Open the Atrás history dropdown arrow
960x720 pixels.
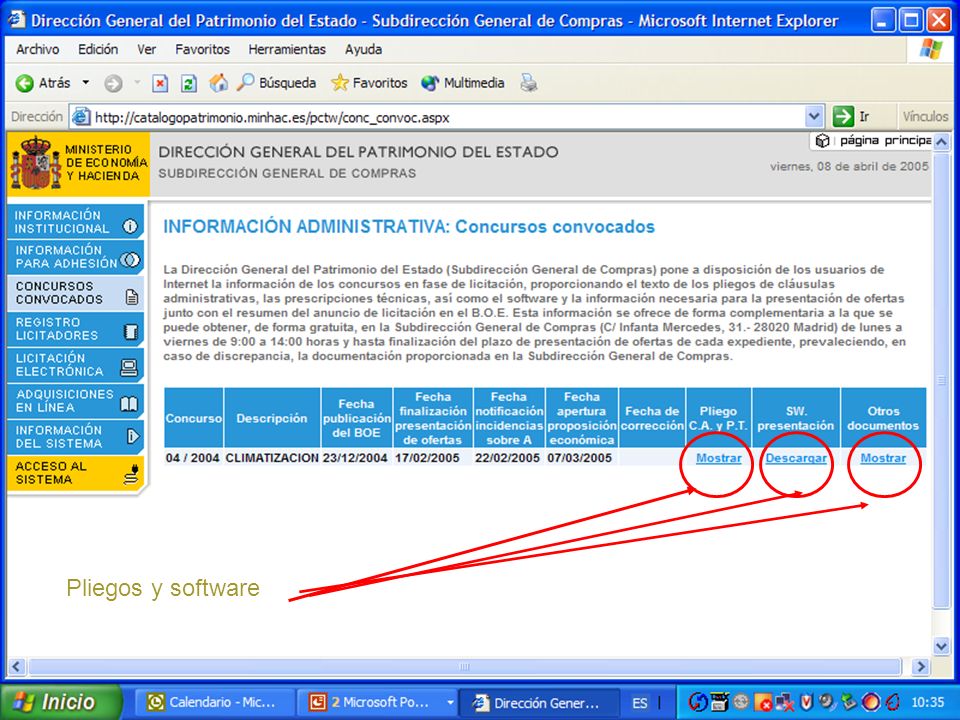pyautogui.click(x=86, y=83)
